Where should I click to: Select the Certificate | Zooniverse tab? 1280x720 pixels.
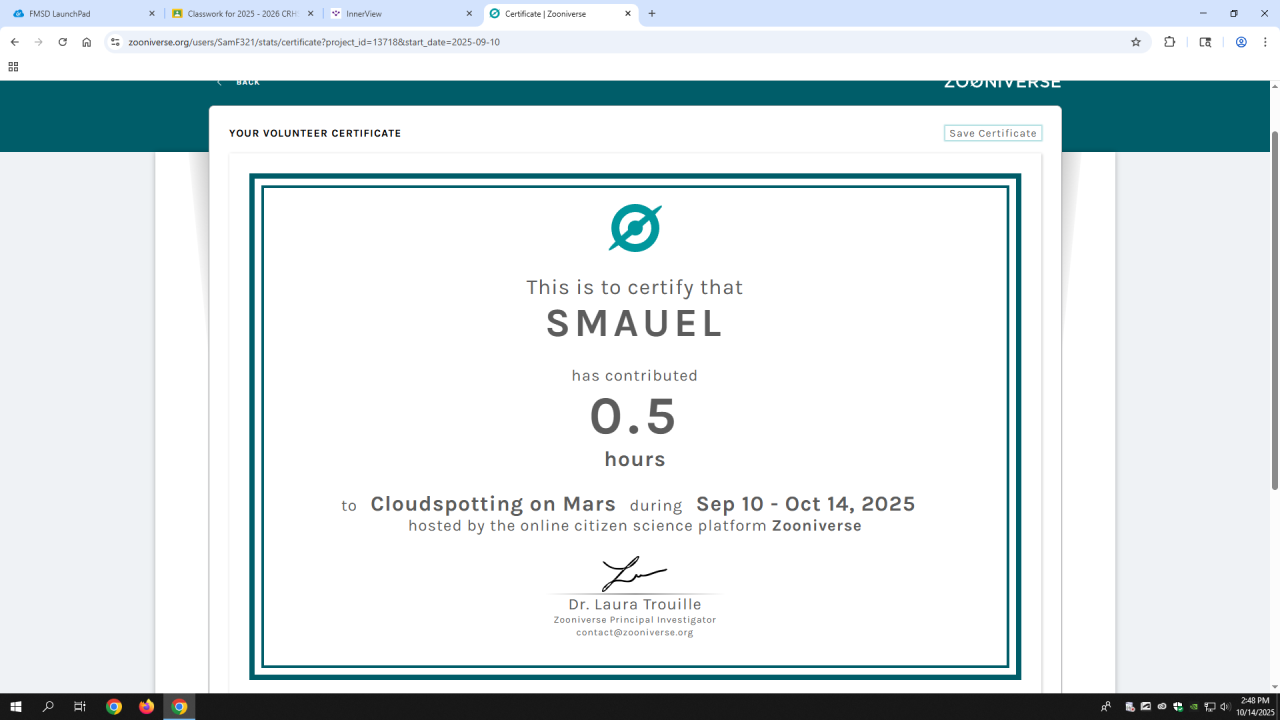tap(561, 14)
